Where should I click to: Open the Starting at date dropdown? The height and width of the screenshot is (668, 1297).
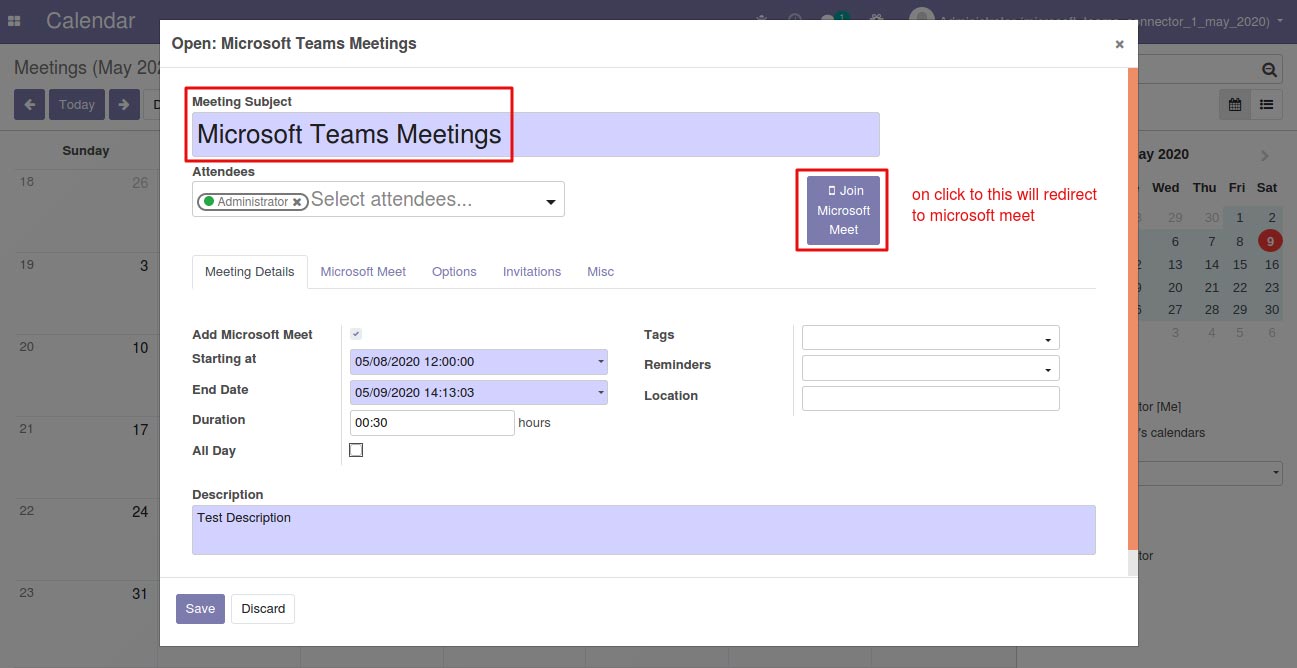(x=601, y=362)
